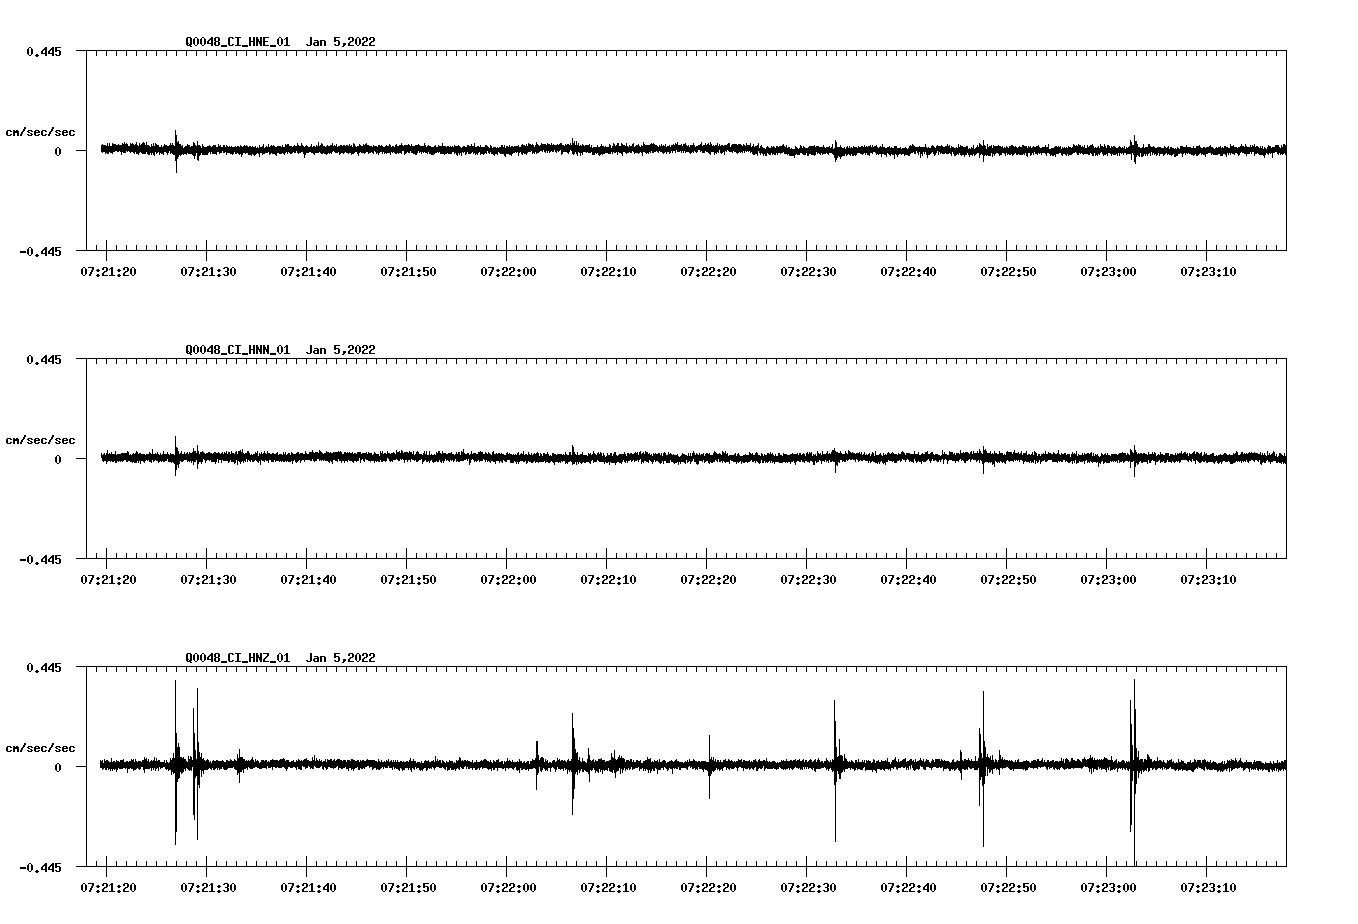
Task: Click the 07:22:30 time label under HNN plot
Action: 808,580
